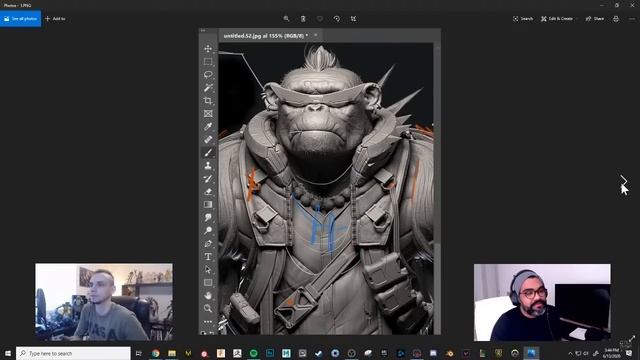Click See all photos button

tap(20, 19)
